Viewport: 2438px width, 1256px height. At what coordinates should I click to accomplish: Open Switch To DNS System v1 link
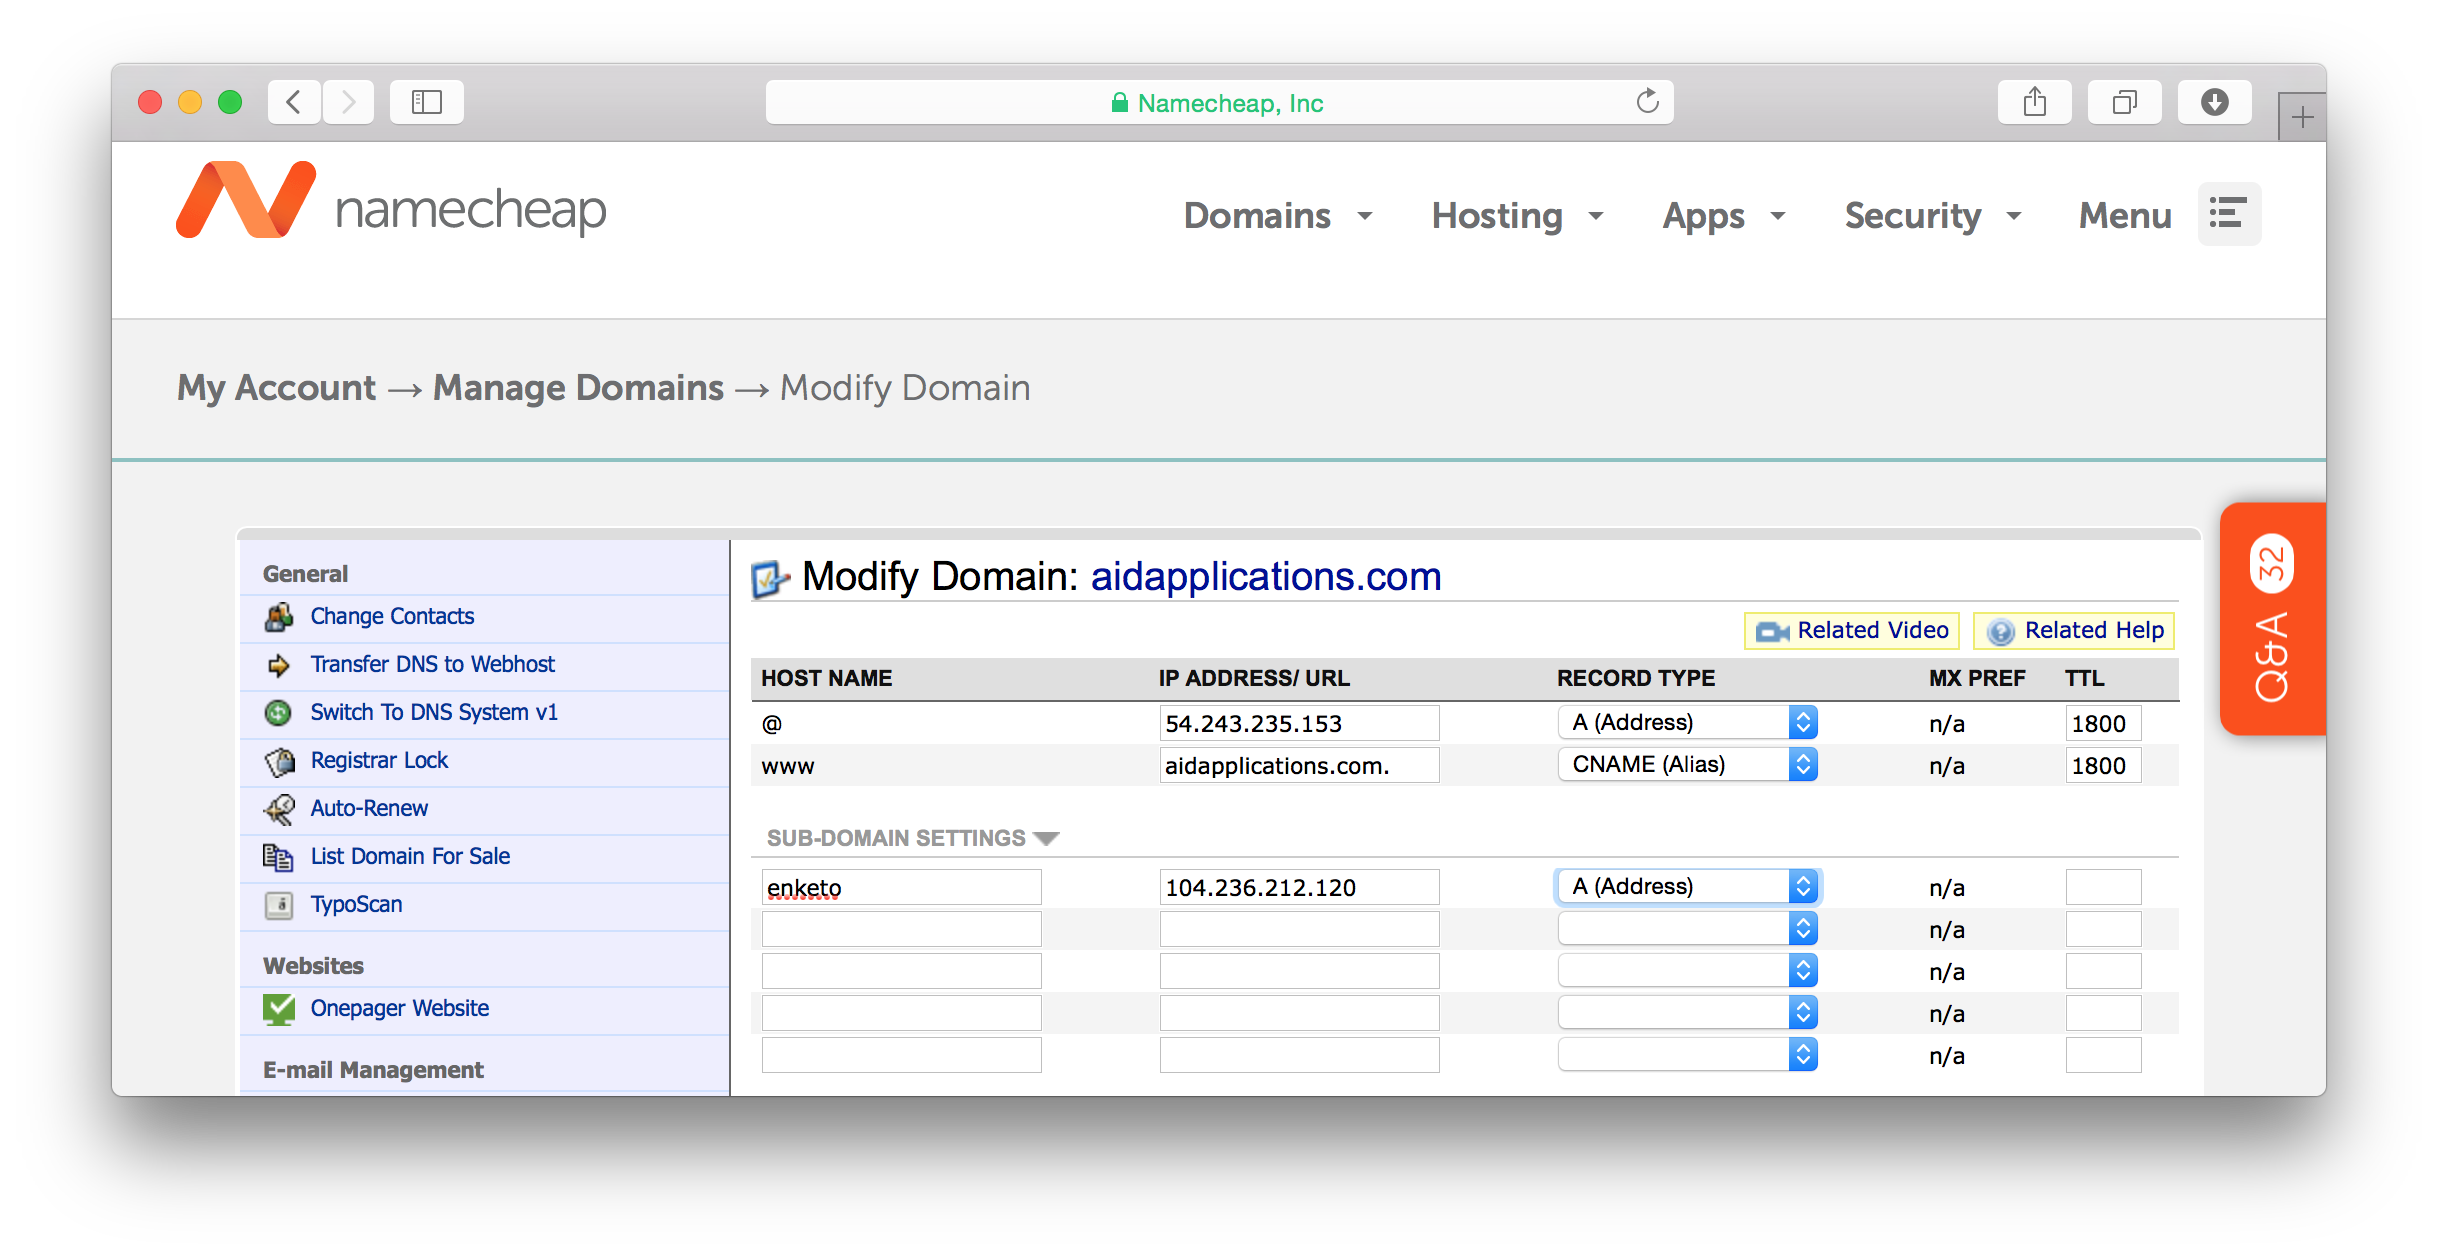click(434, 712)
